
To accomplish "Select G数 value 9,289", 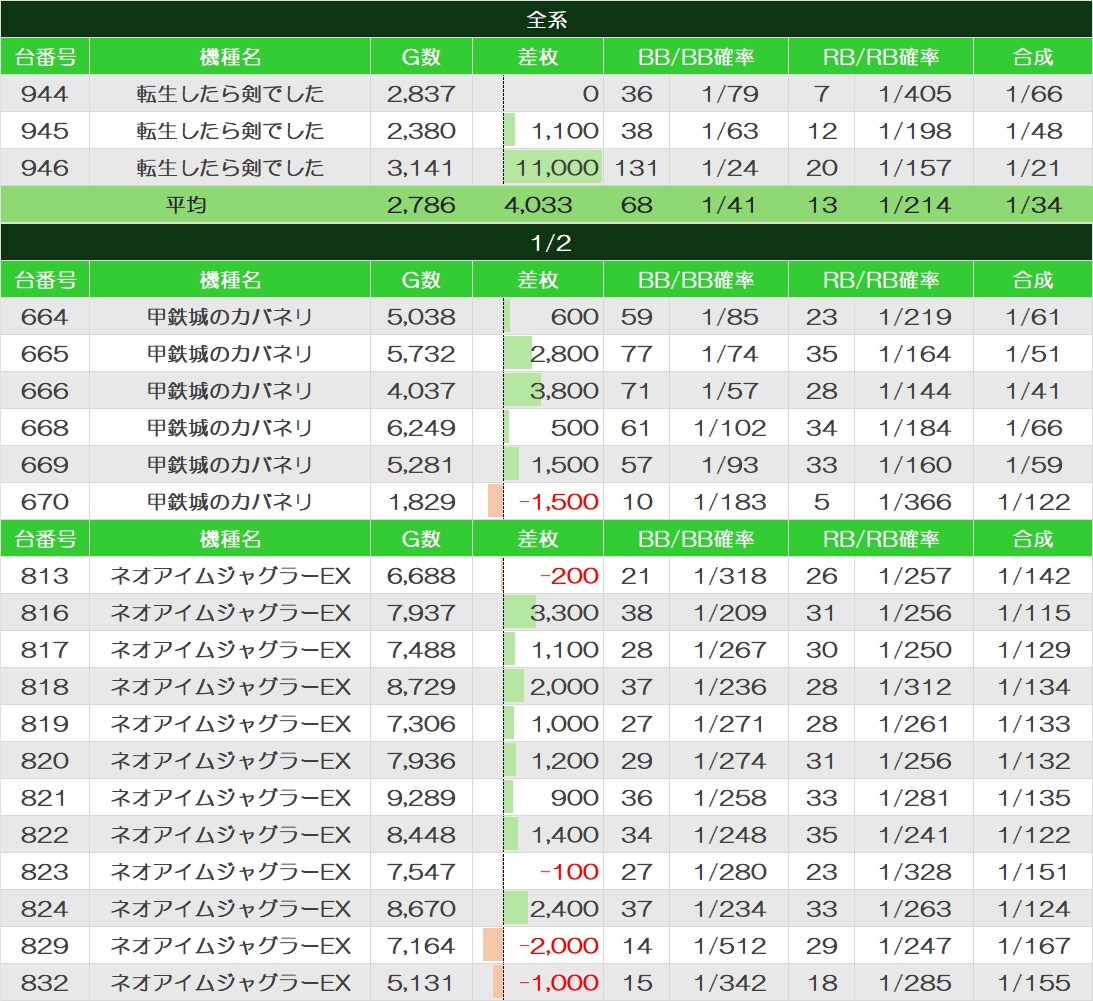I will (x=421, y=797).
